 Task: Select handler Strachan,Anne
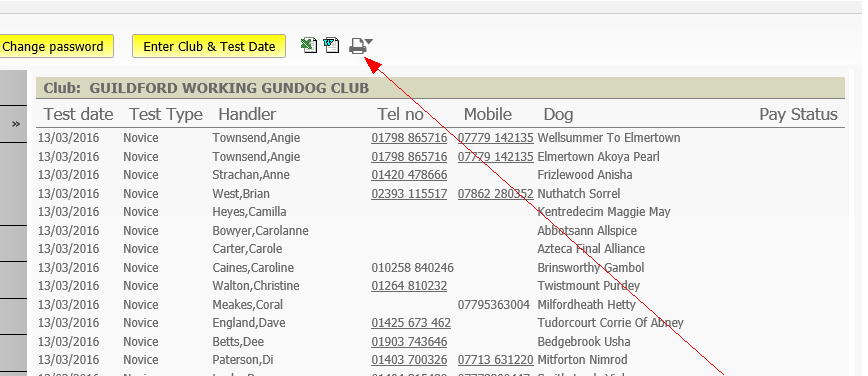pos(251,175)
